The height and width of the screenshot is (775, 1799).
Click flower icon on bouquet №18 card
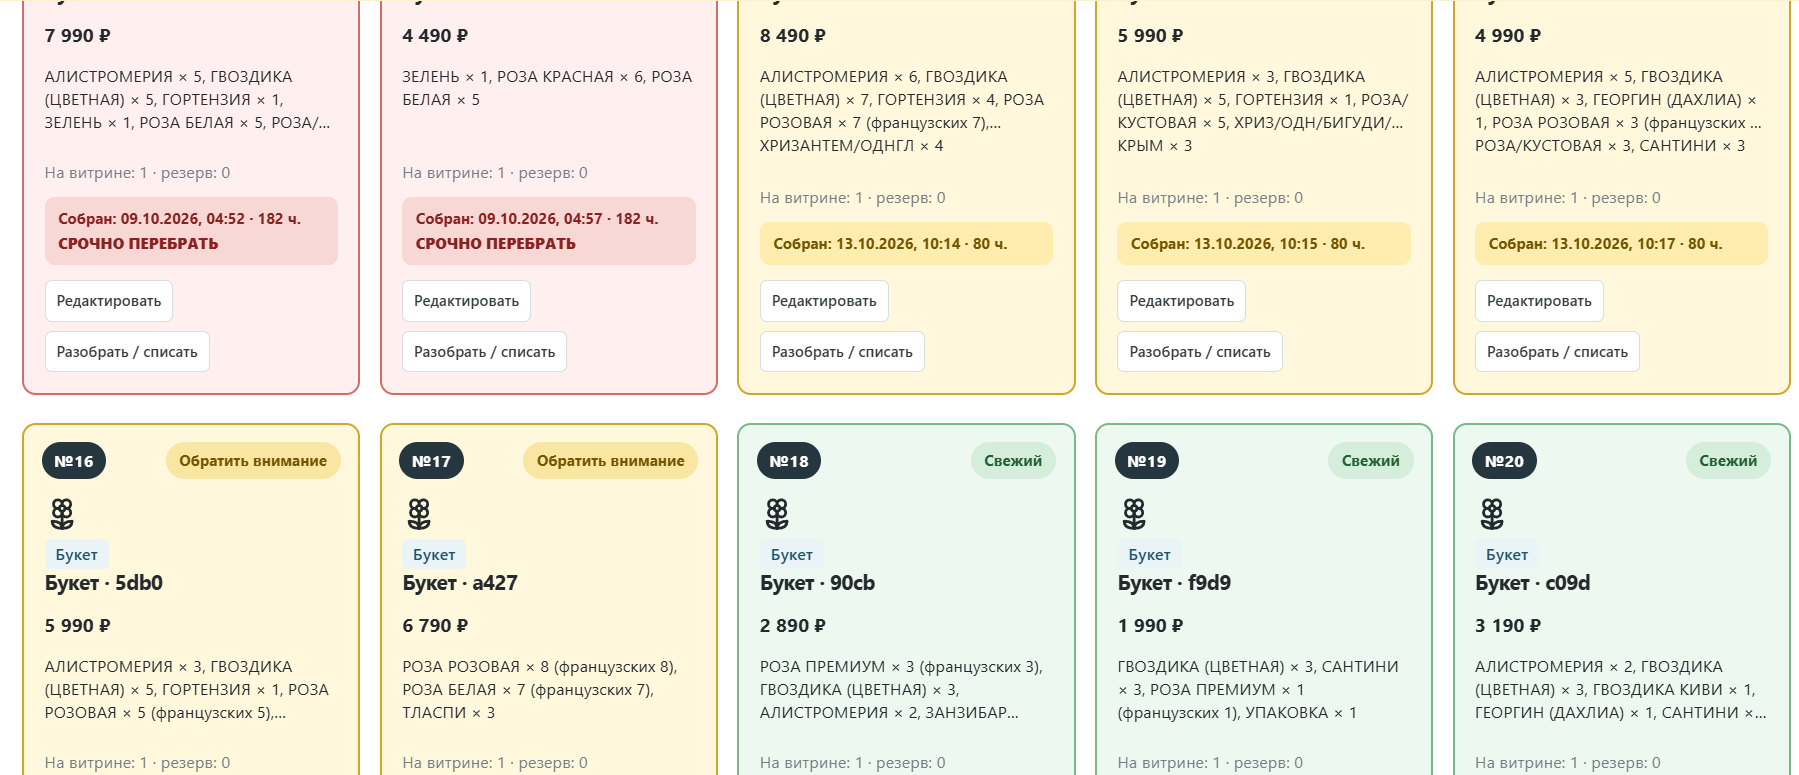coord(777,514)
